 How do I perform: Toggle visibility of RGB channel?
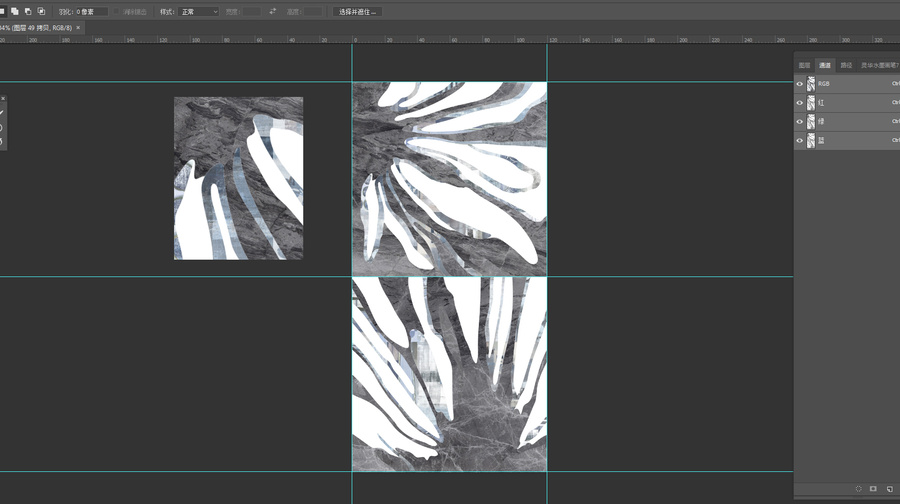[800, 84]
